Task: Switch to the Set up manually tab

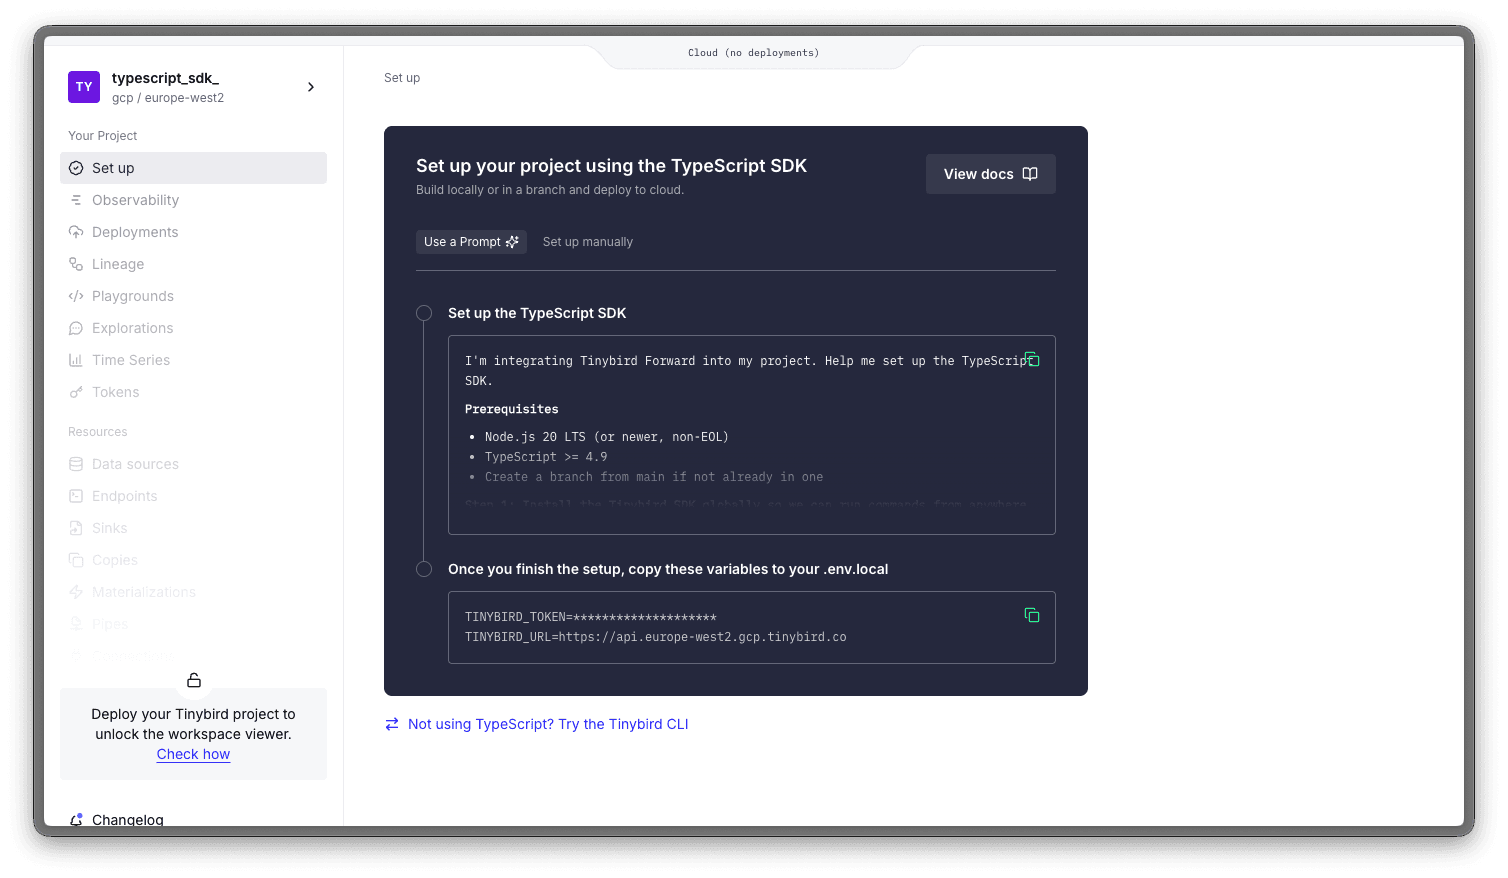Action: [x=588, y=241]
